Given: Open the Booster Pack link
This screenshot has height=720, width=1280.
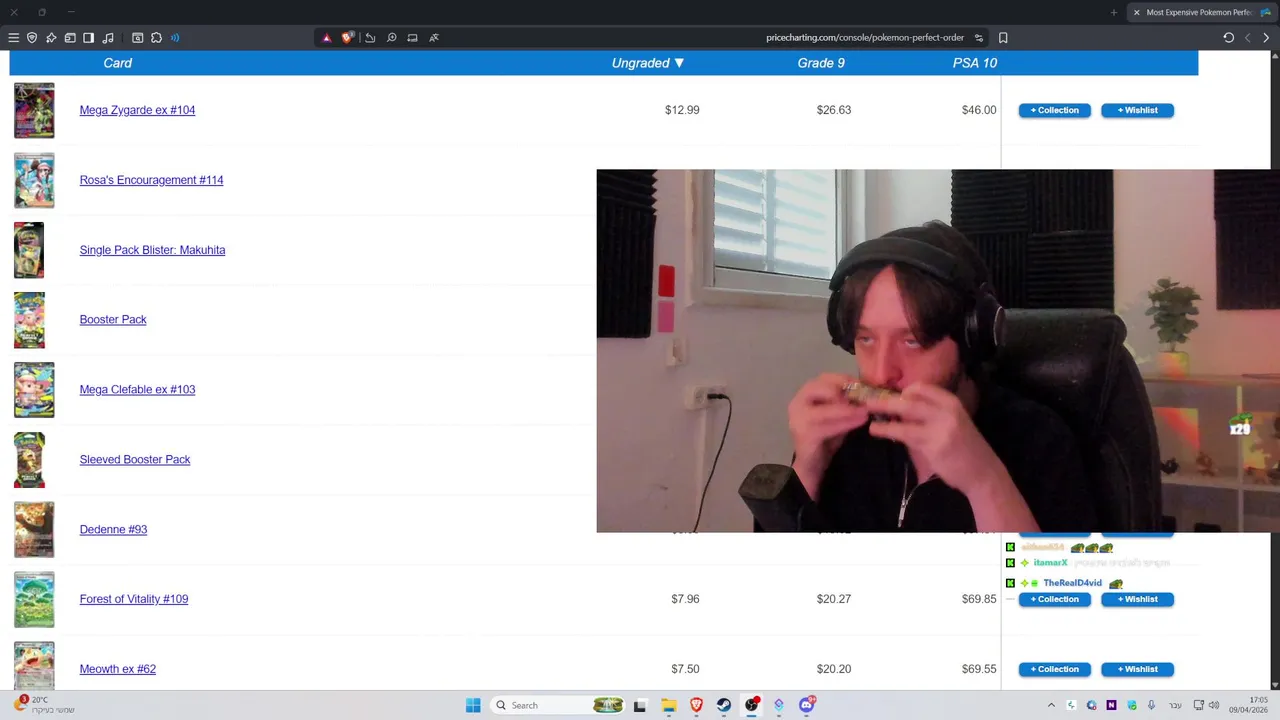Looking at the screenshot, I should click(113, 319).
